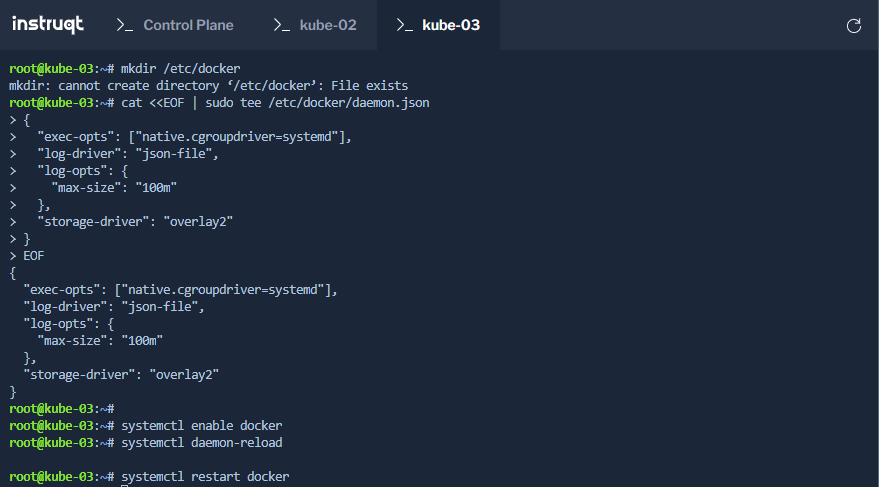Refresh the terminal with the reload icon
This screenshot has height=487, width=879.
coord(854,26)
